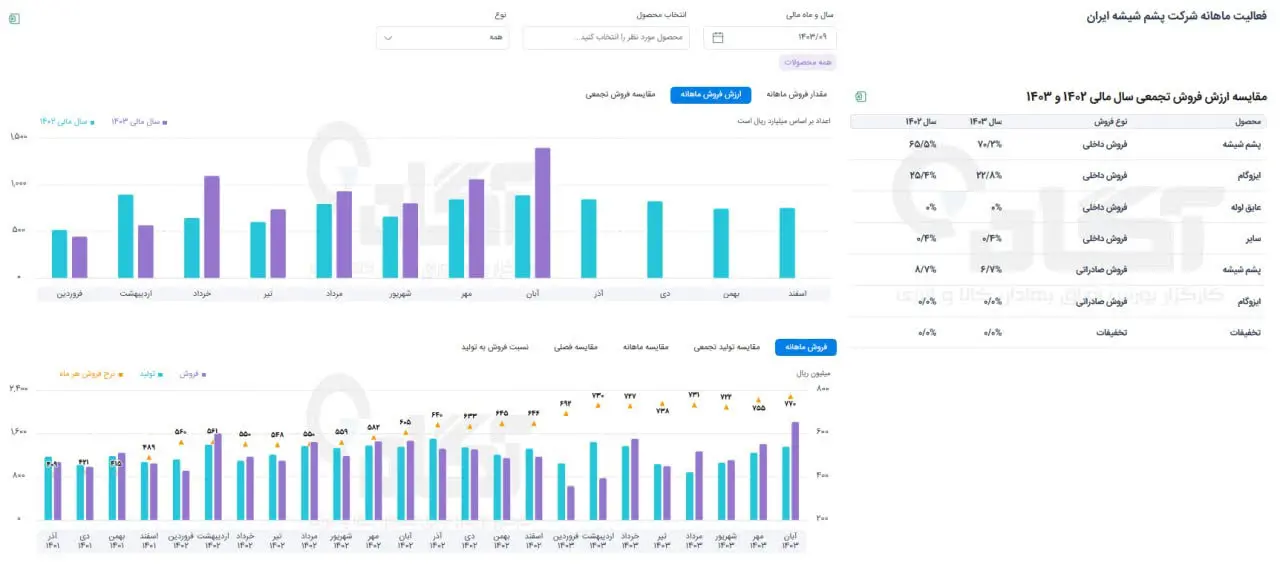Click the همه محصولات filter tag
Viewport: 1280px width, 568px height.
click(x=808, y=63)
